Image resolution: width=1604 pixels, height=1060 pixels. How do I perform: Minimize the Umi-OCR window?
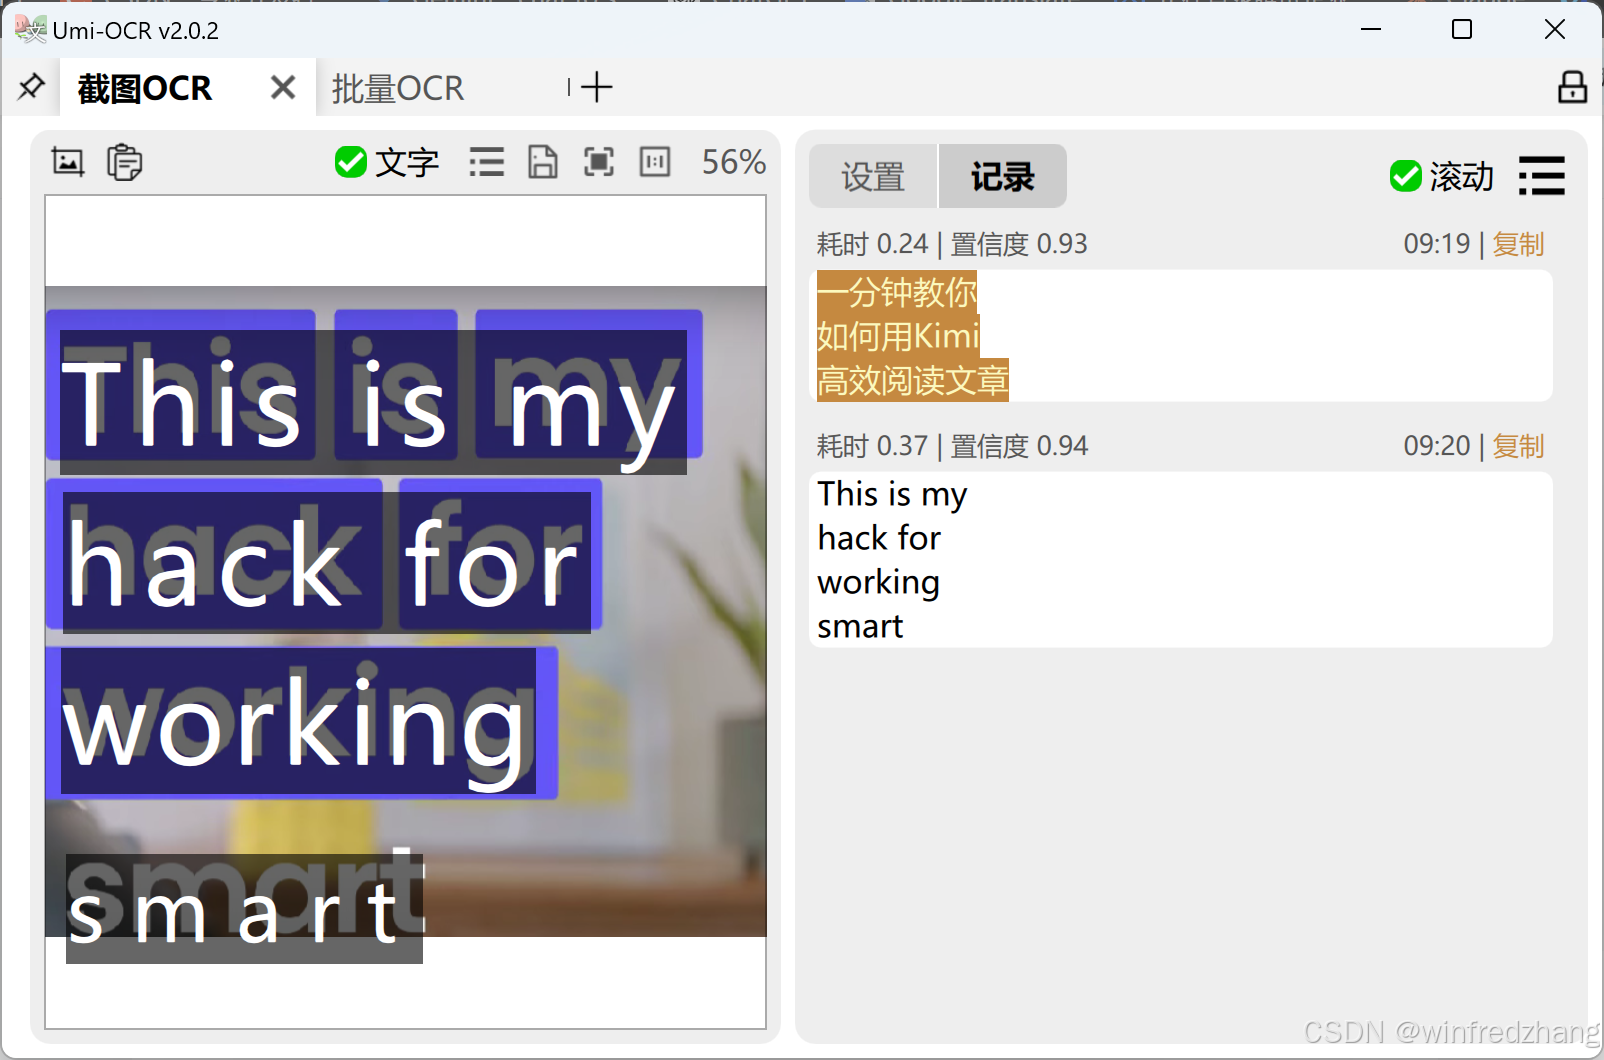click(x=1371, y=30)
